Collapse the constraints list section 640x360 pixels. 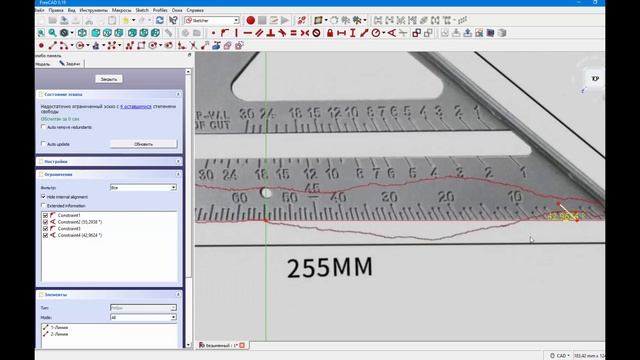(x=178, y=174)
